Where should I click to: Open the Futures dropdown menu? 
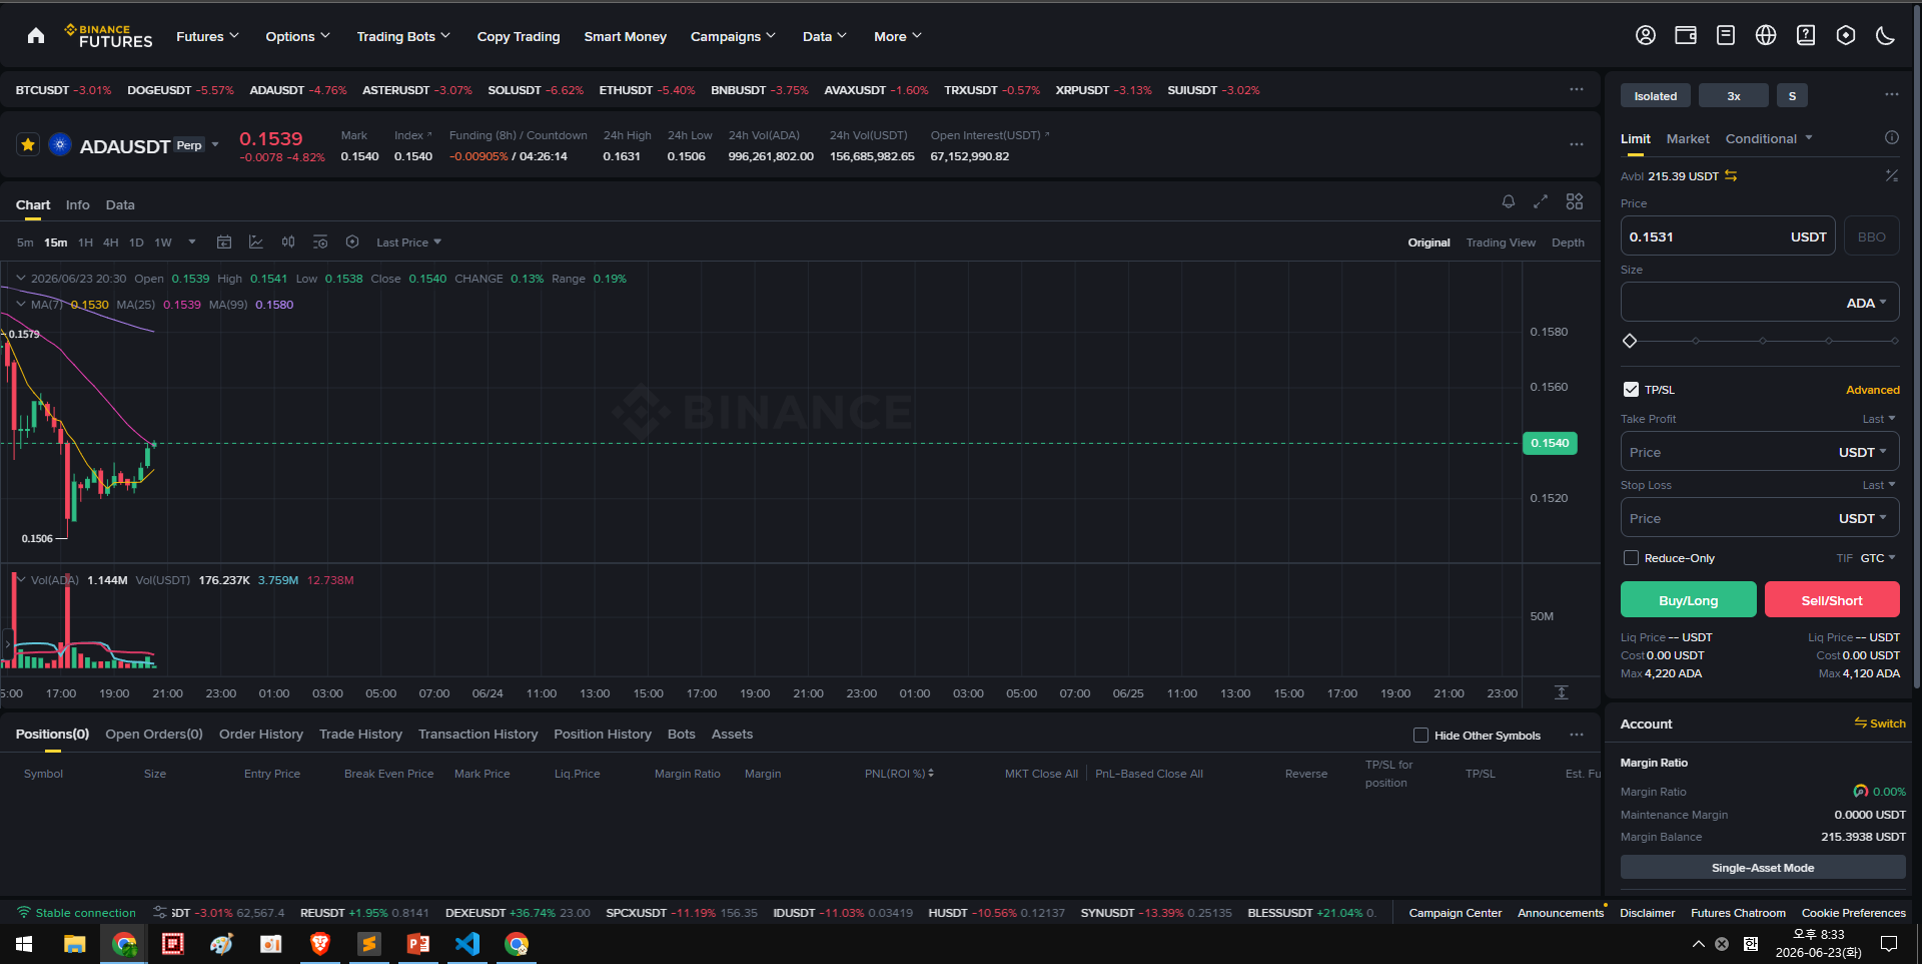tap(207, 36)
